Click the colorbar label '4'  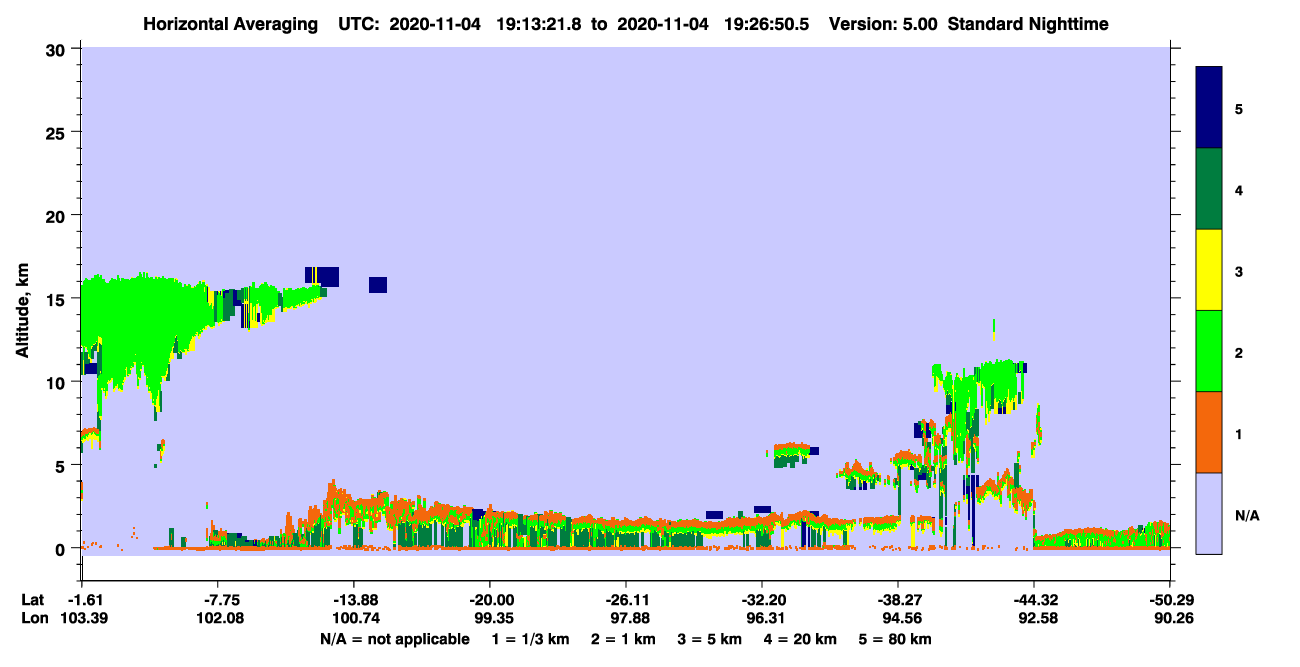click(x=1238, y=189)
